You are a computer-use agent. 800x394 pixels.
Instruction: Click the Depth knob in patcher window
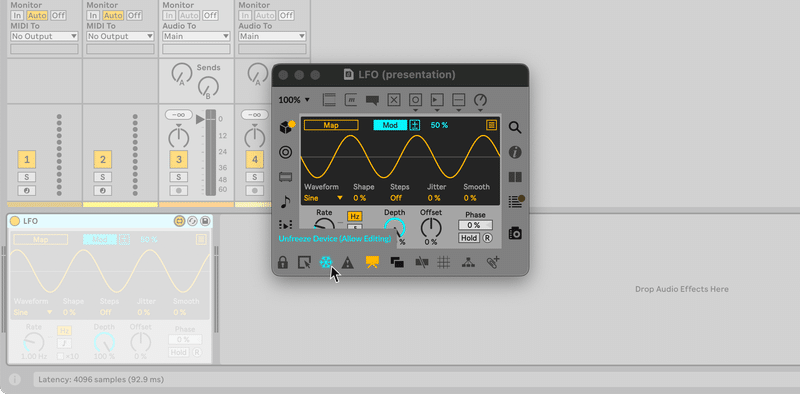coord(394,228)
